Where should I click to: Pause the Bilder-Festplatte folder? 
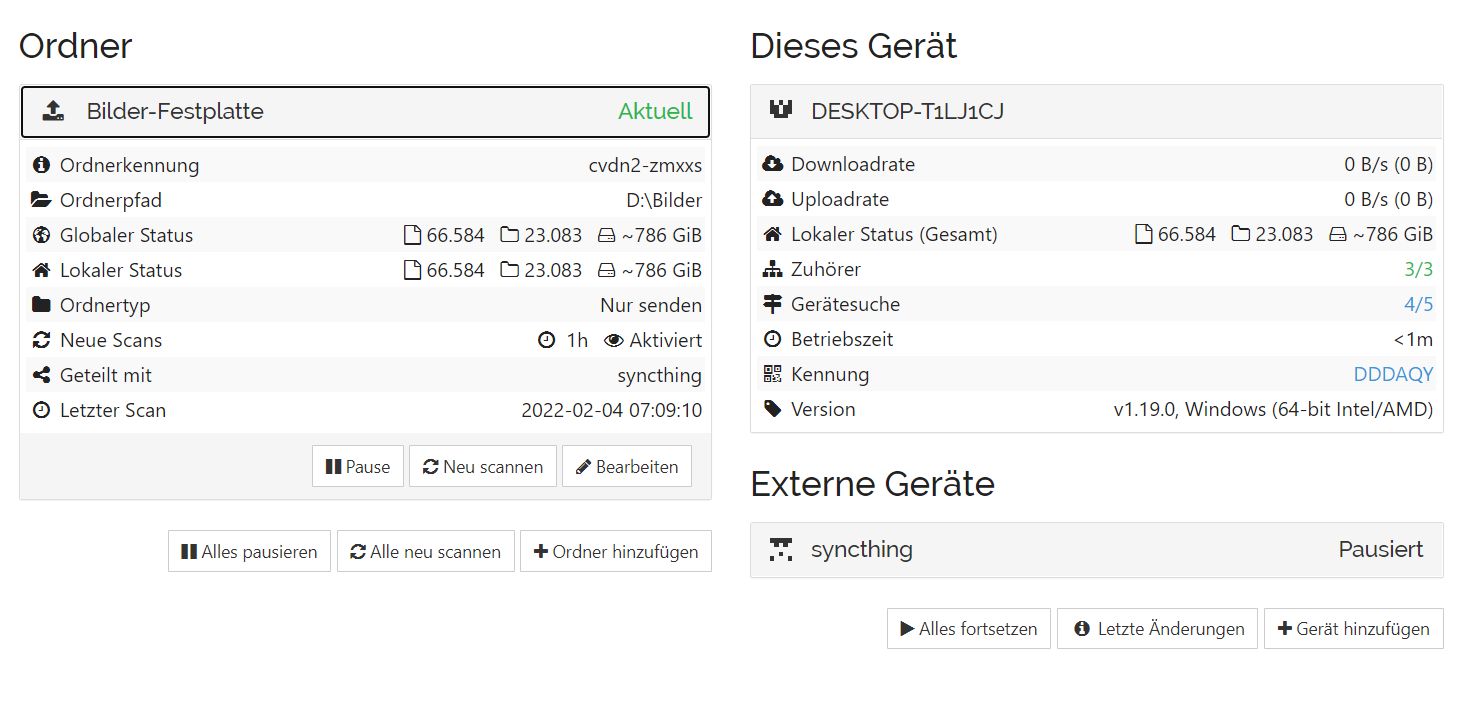click(358, 467)
